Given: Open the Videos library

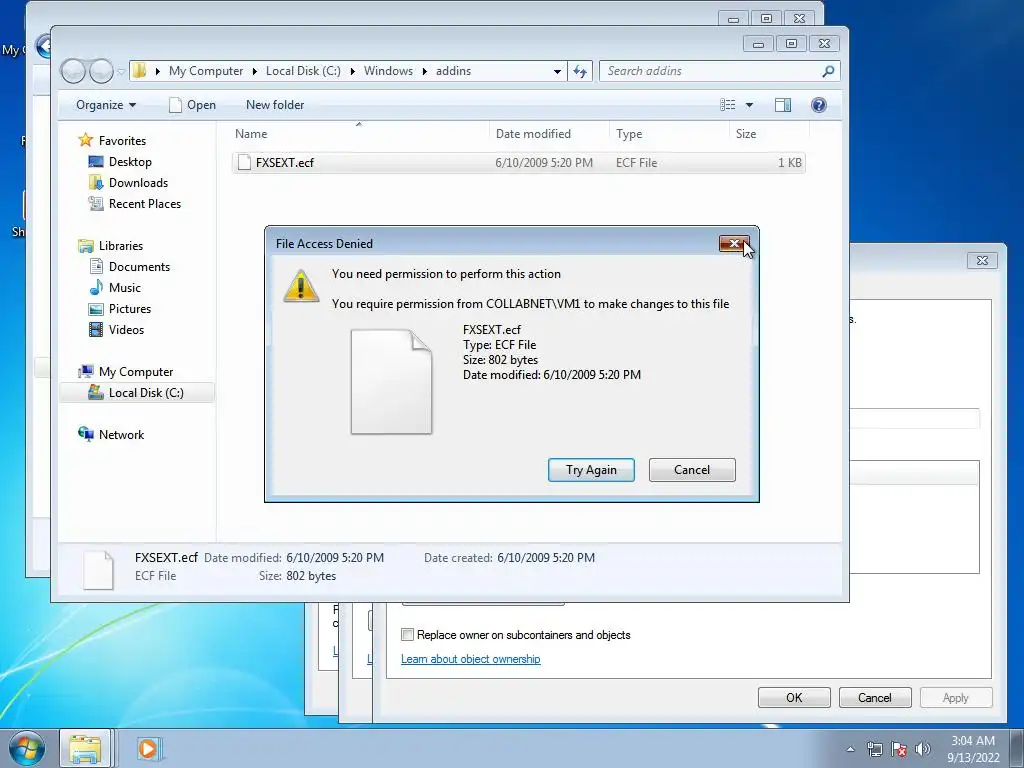Looking at the screenshot, I should point(126,330).
